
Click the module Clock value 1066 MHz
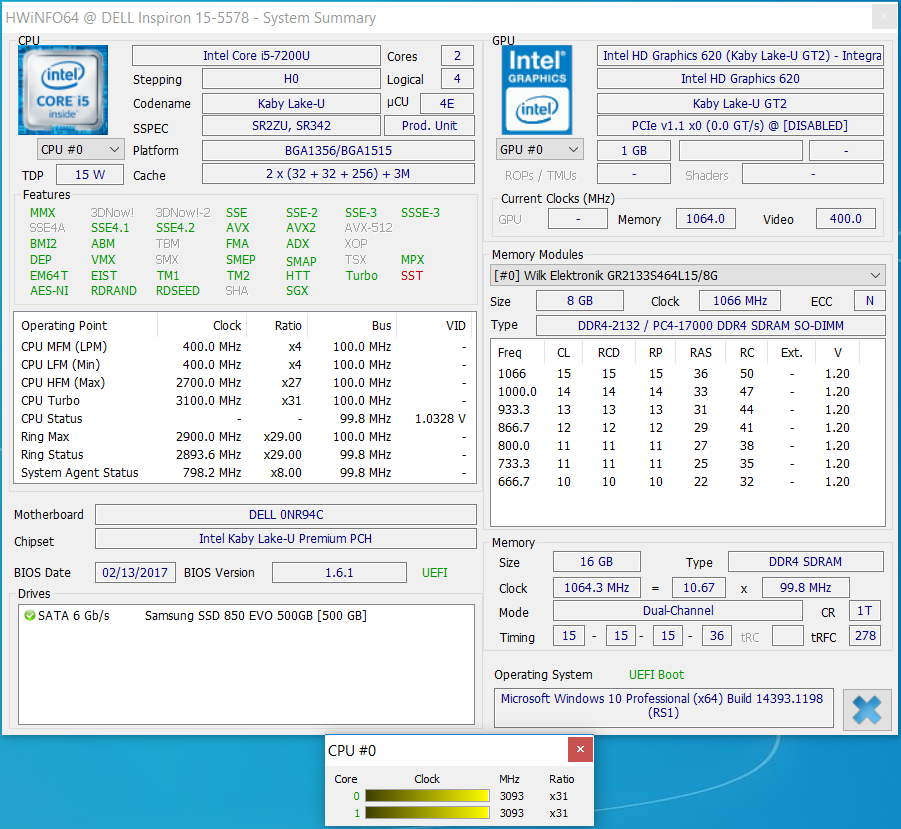pos(740,301)
